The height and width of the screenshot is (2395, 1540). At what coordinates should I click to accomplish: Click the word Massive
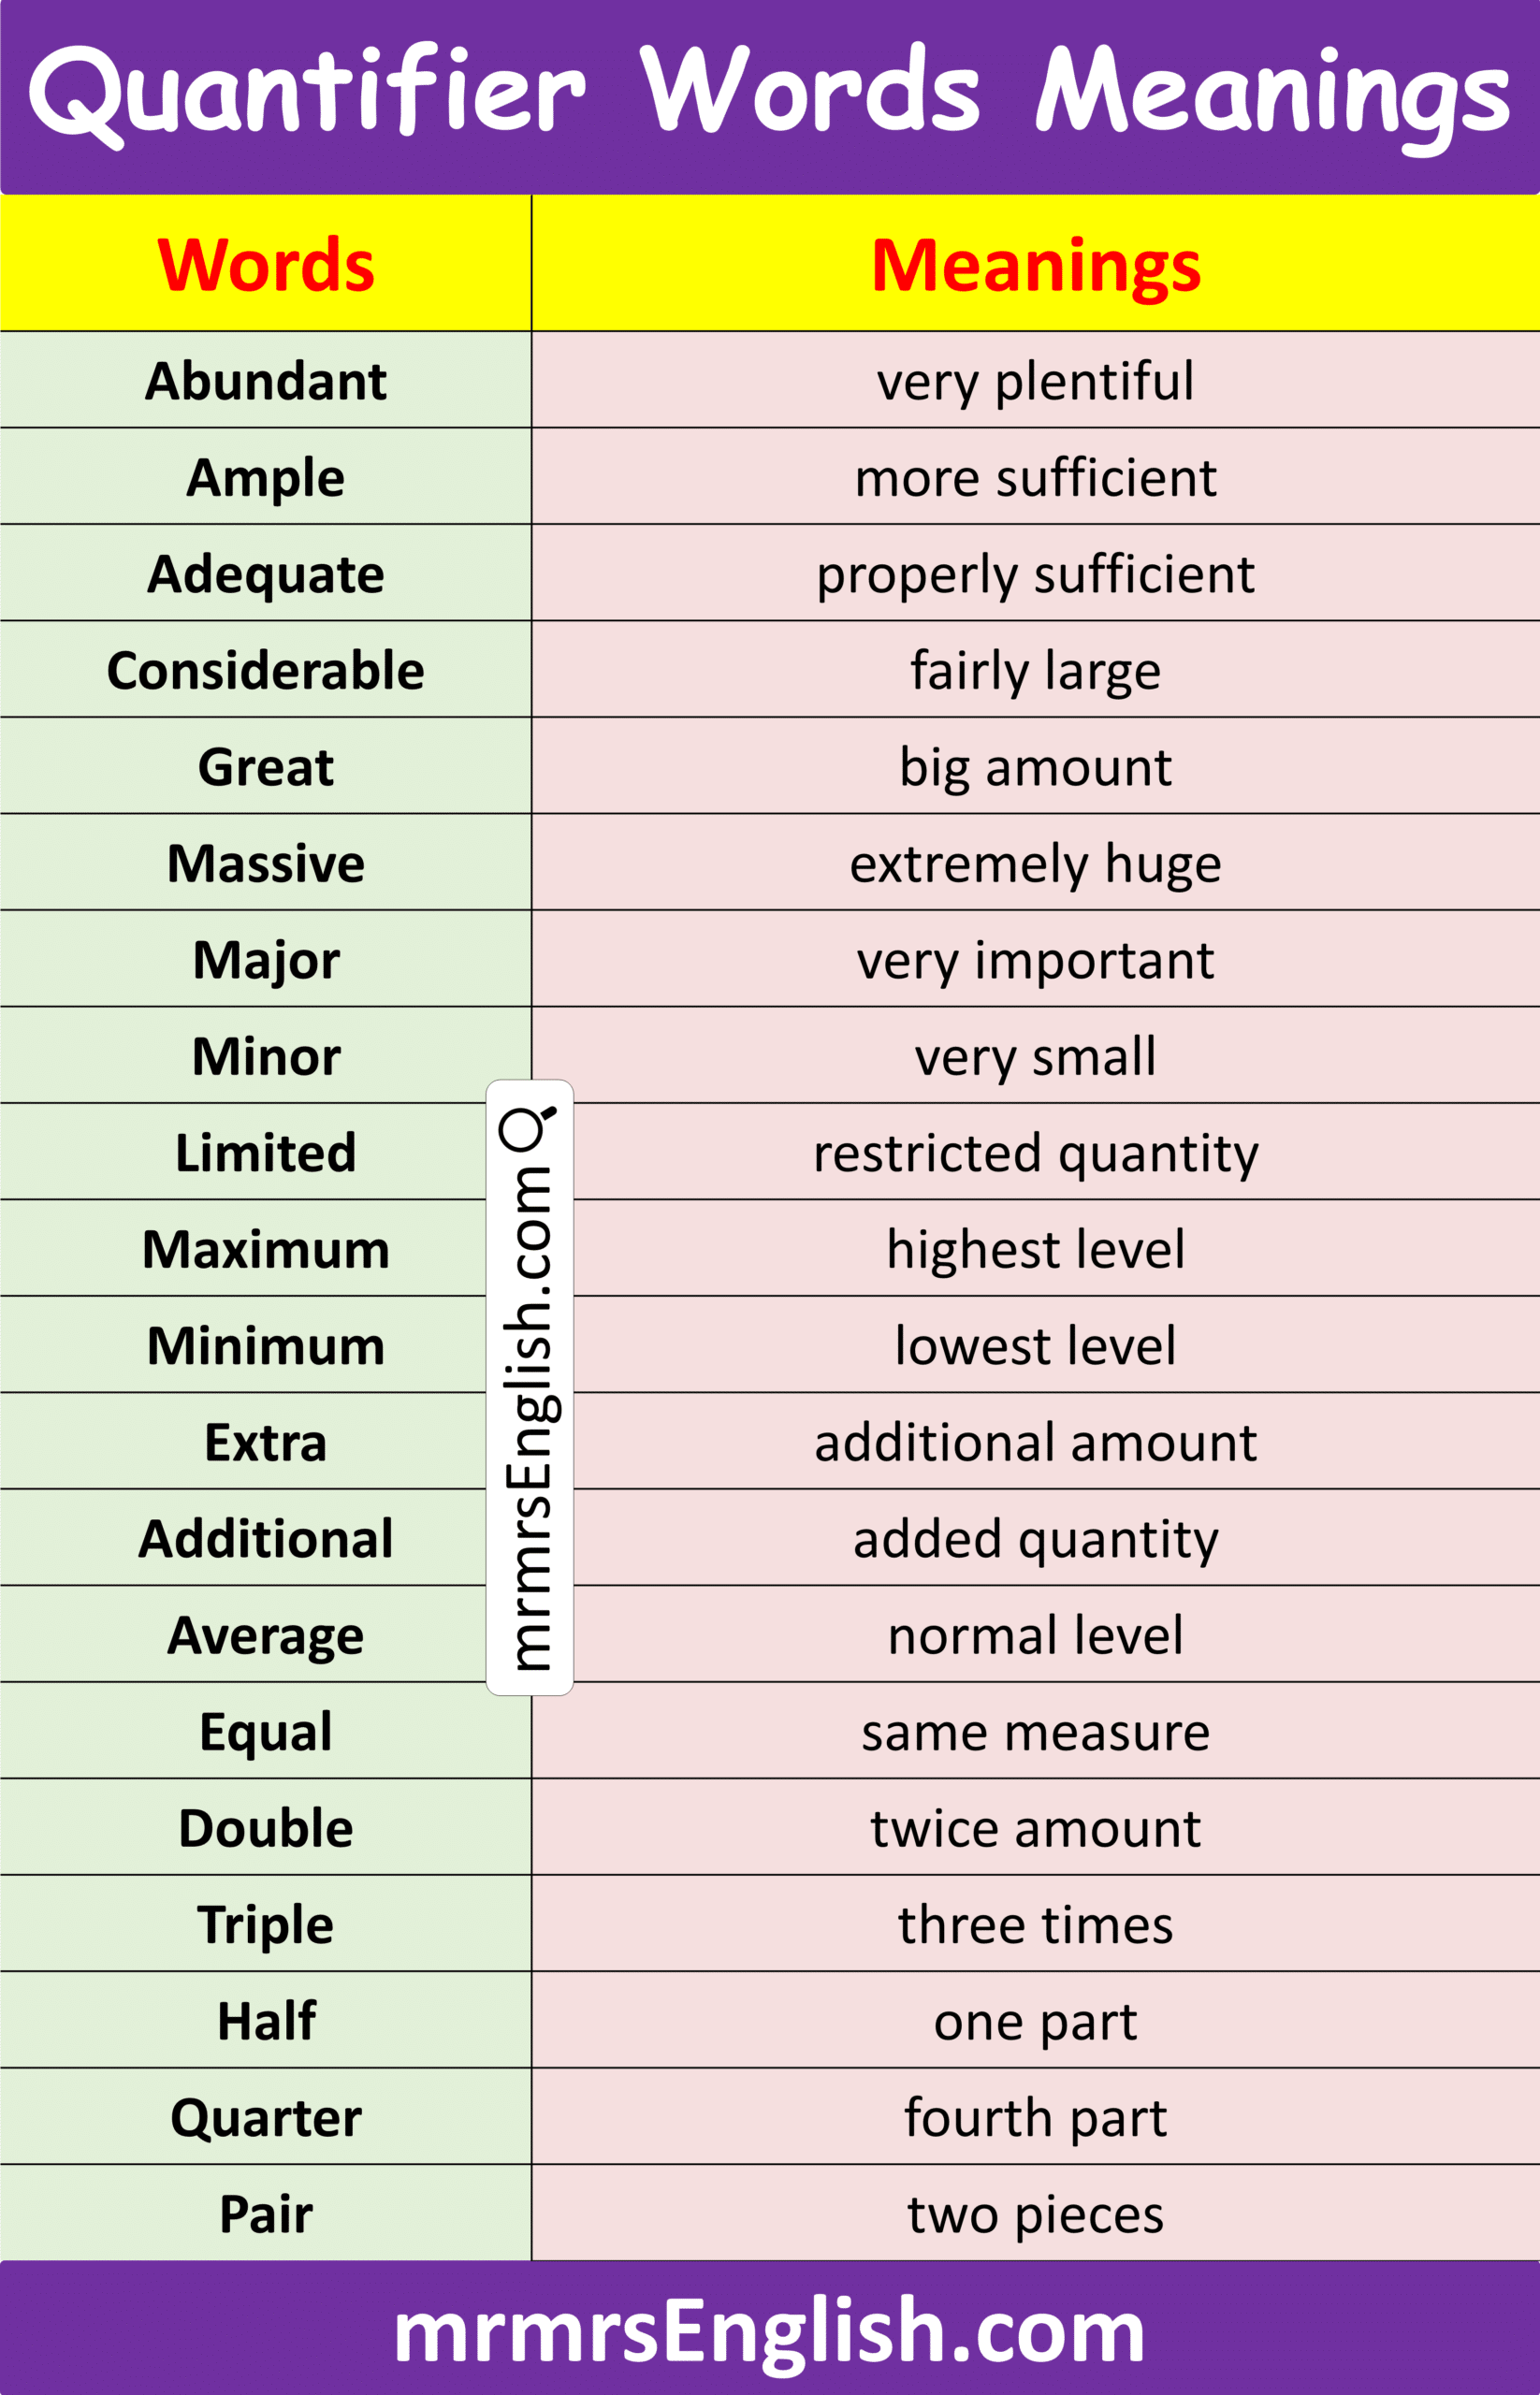point(266,863)
